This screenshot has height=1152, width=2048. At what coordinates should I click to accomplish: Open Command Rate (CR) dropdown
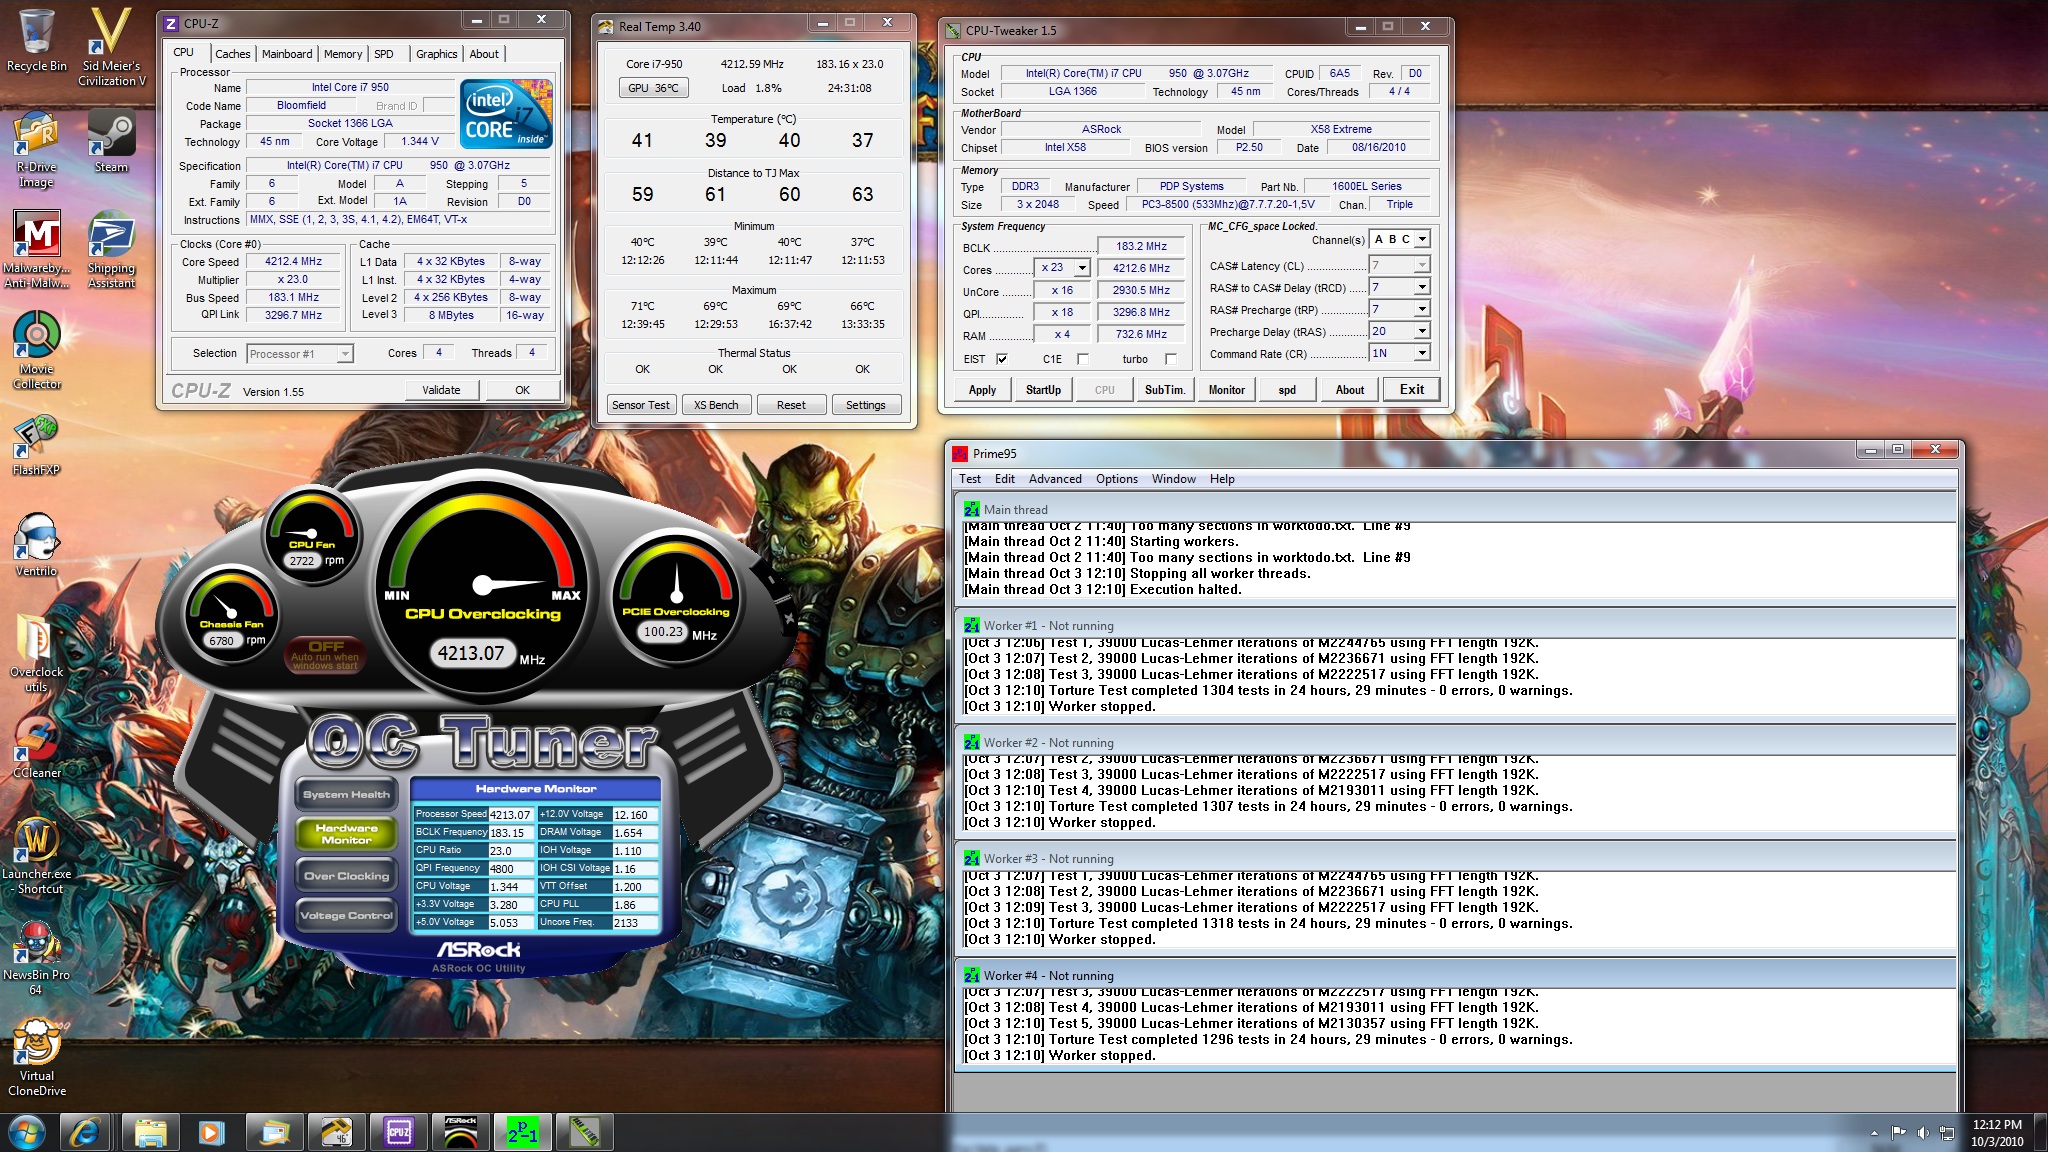[x=1422, y=353]
